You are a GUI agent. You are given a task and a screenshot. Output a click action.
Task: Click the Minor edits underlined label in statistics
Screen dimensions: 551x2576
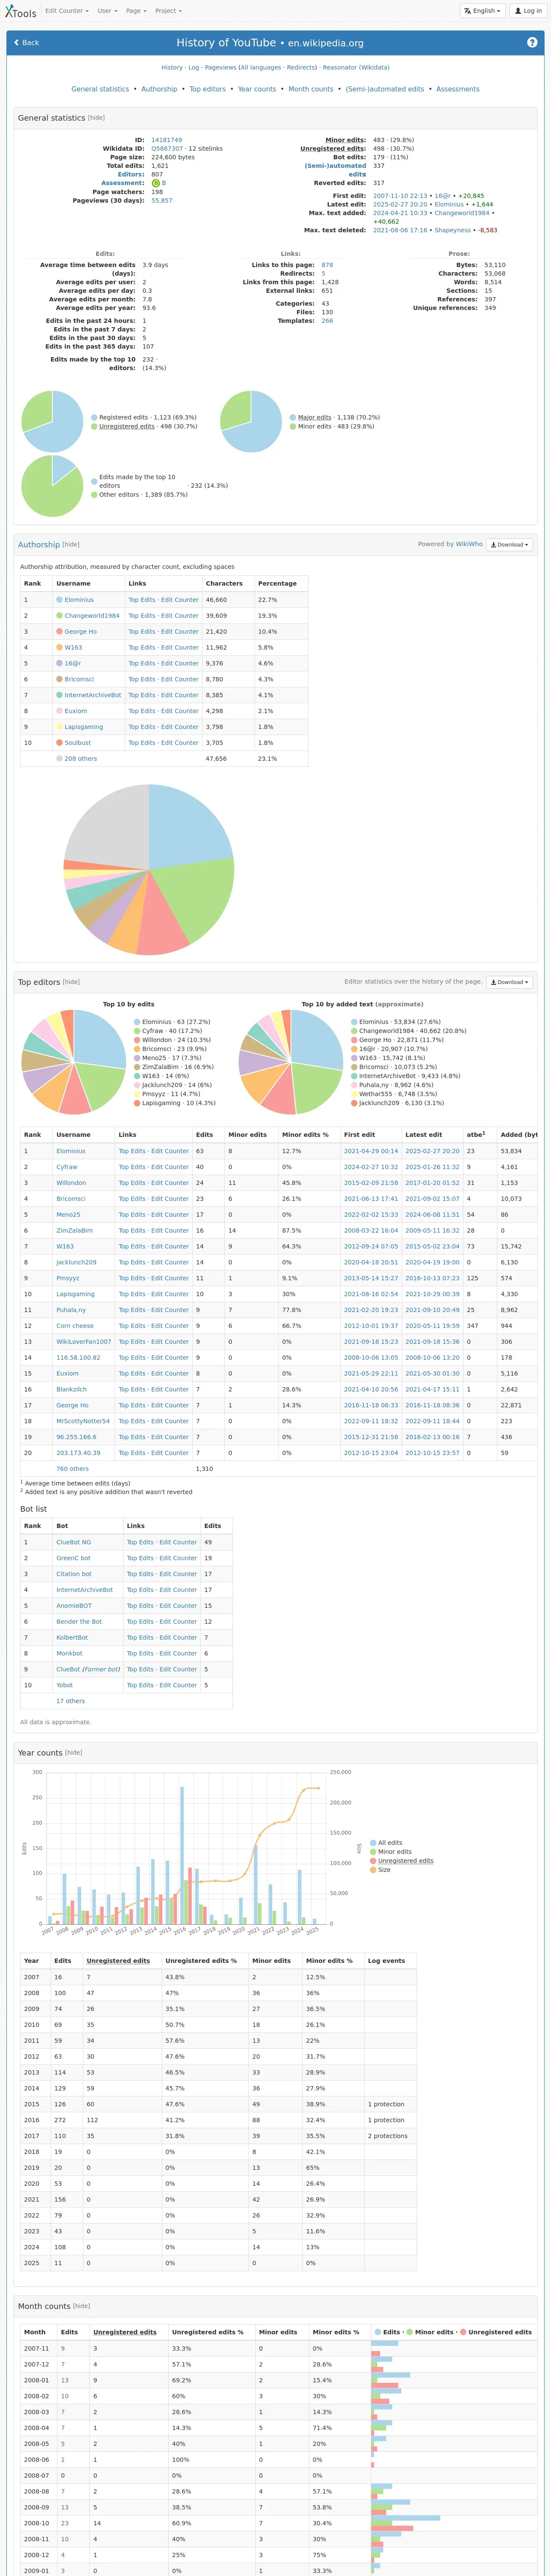click(345, 140)
